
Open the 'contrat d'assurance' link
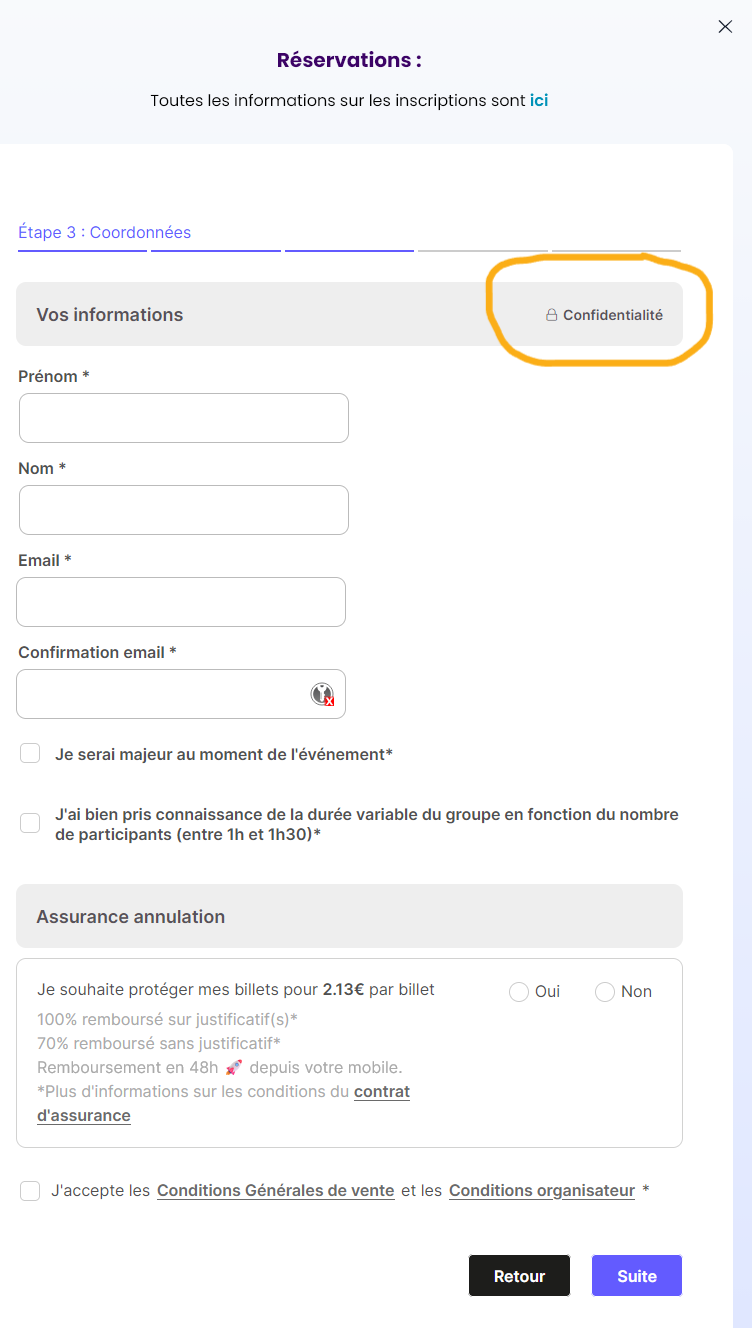(381, 1092)
